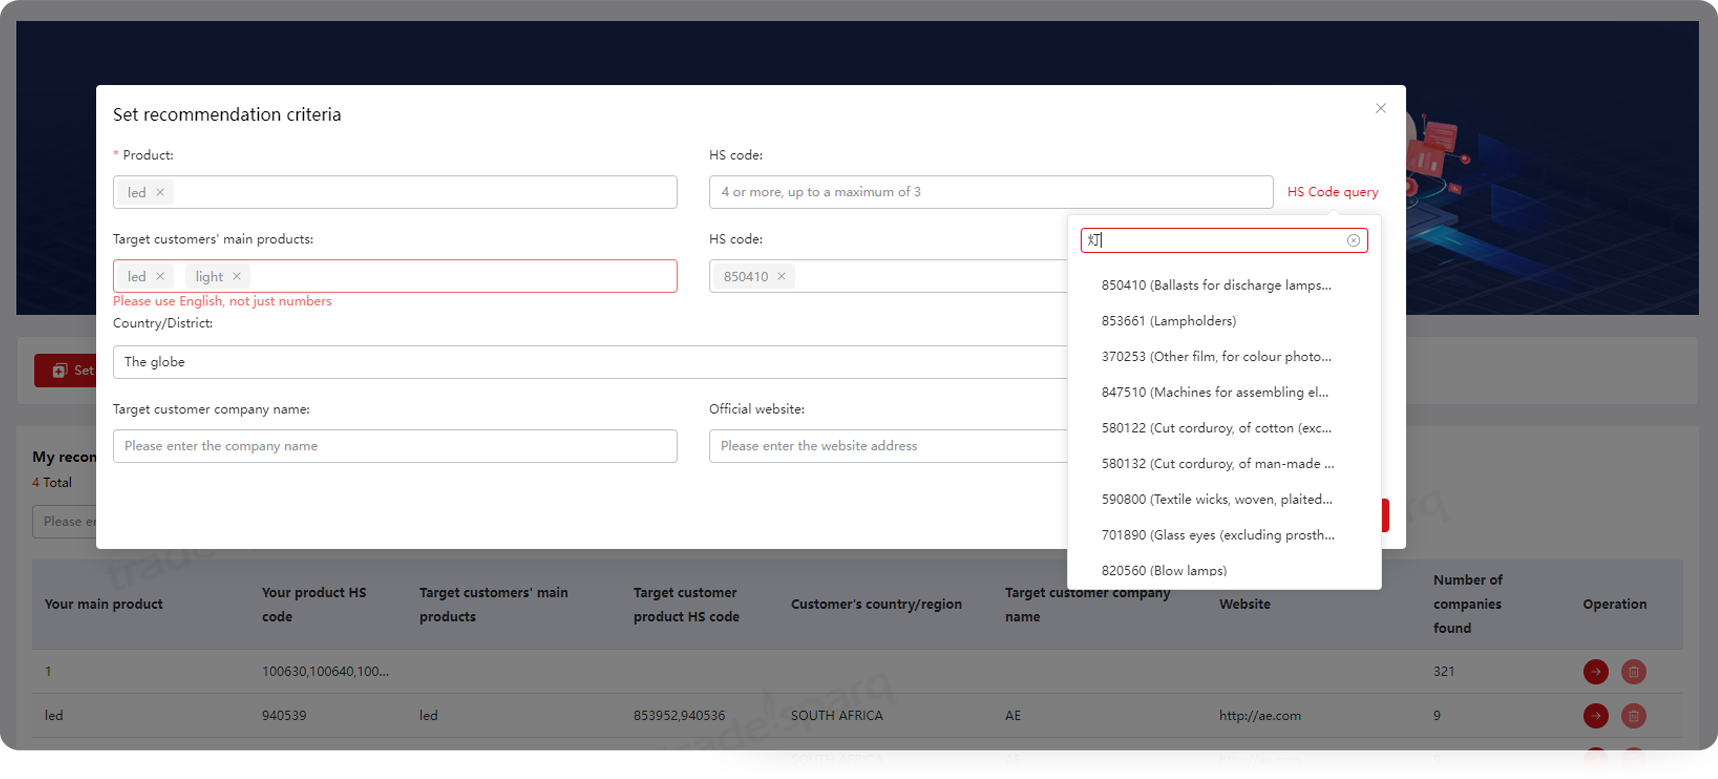Select 853661 (Lampholders) from the list
Image resolution: width=1718 pixels, height=779 pixels.
pyautogui.click(x=1168, y=321)
